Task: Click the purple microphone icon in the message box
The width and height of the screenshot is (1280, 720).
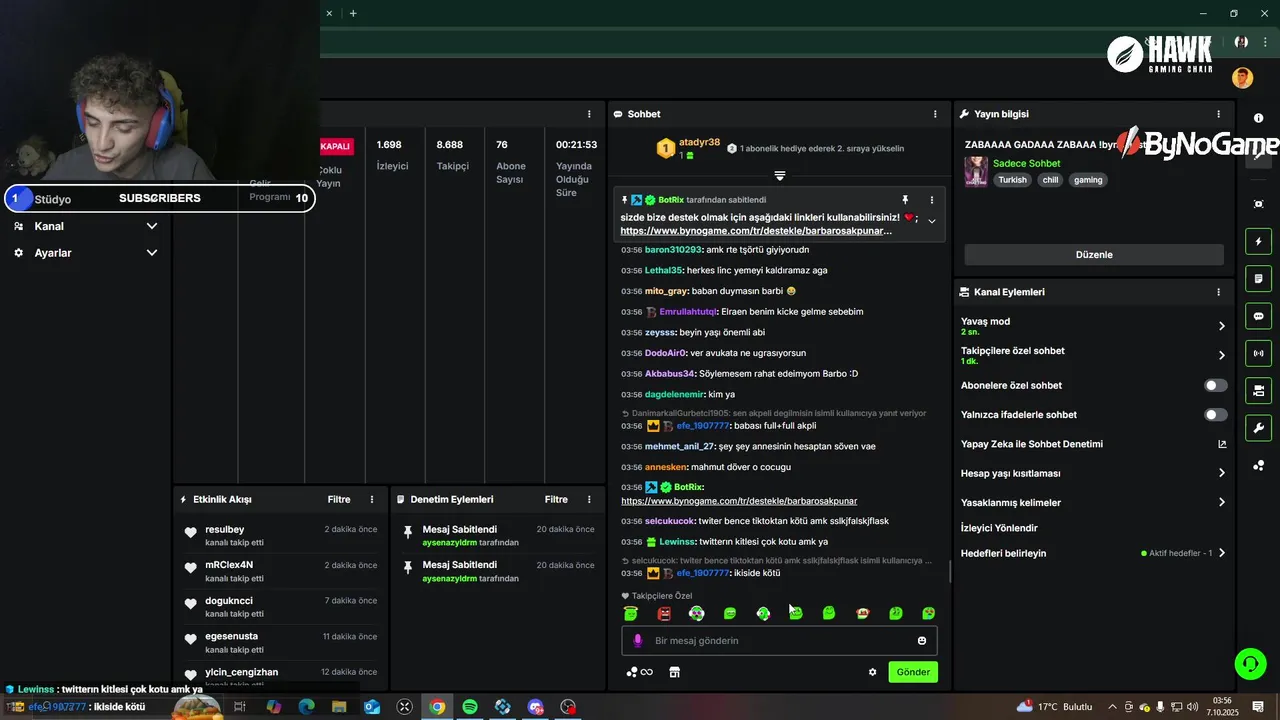Action: [x=638, y=641]
